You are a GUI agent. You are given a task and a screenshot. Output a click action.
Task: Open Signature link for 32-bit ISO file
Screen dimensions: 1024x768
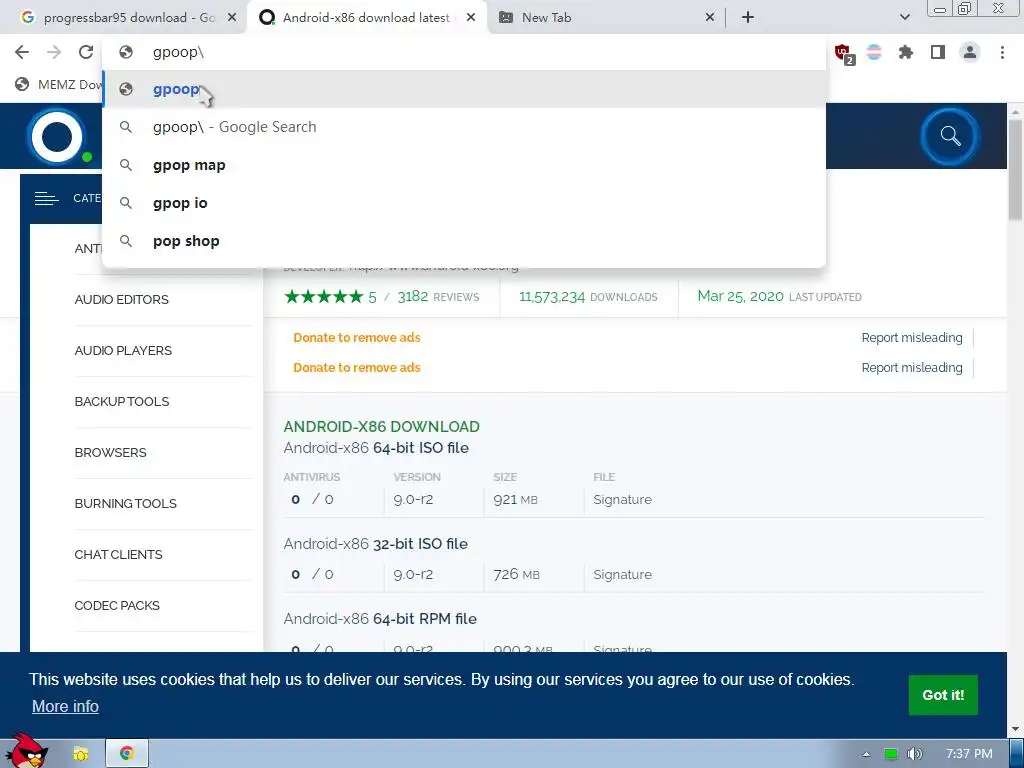[x=622, y=575]
